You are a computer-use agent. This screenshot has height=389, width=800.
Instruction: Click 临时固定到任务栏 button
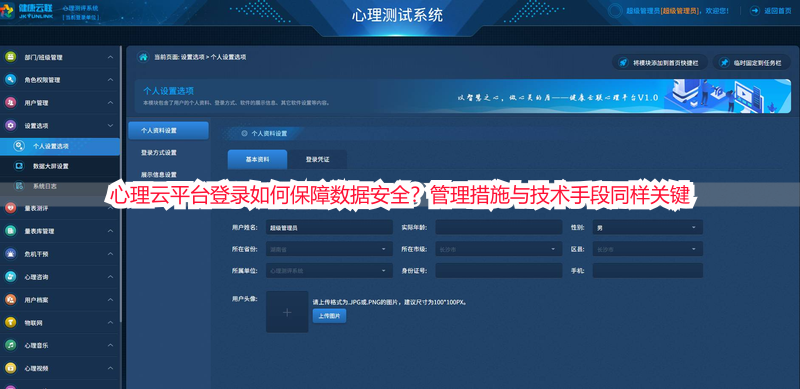click(752, 63)
